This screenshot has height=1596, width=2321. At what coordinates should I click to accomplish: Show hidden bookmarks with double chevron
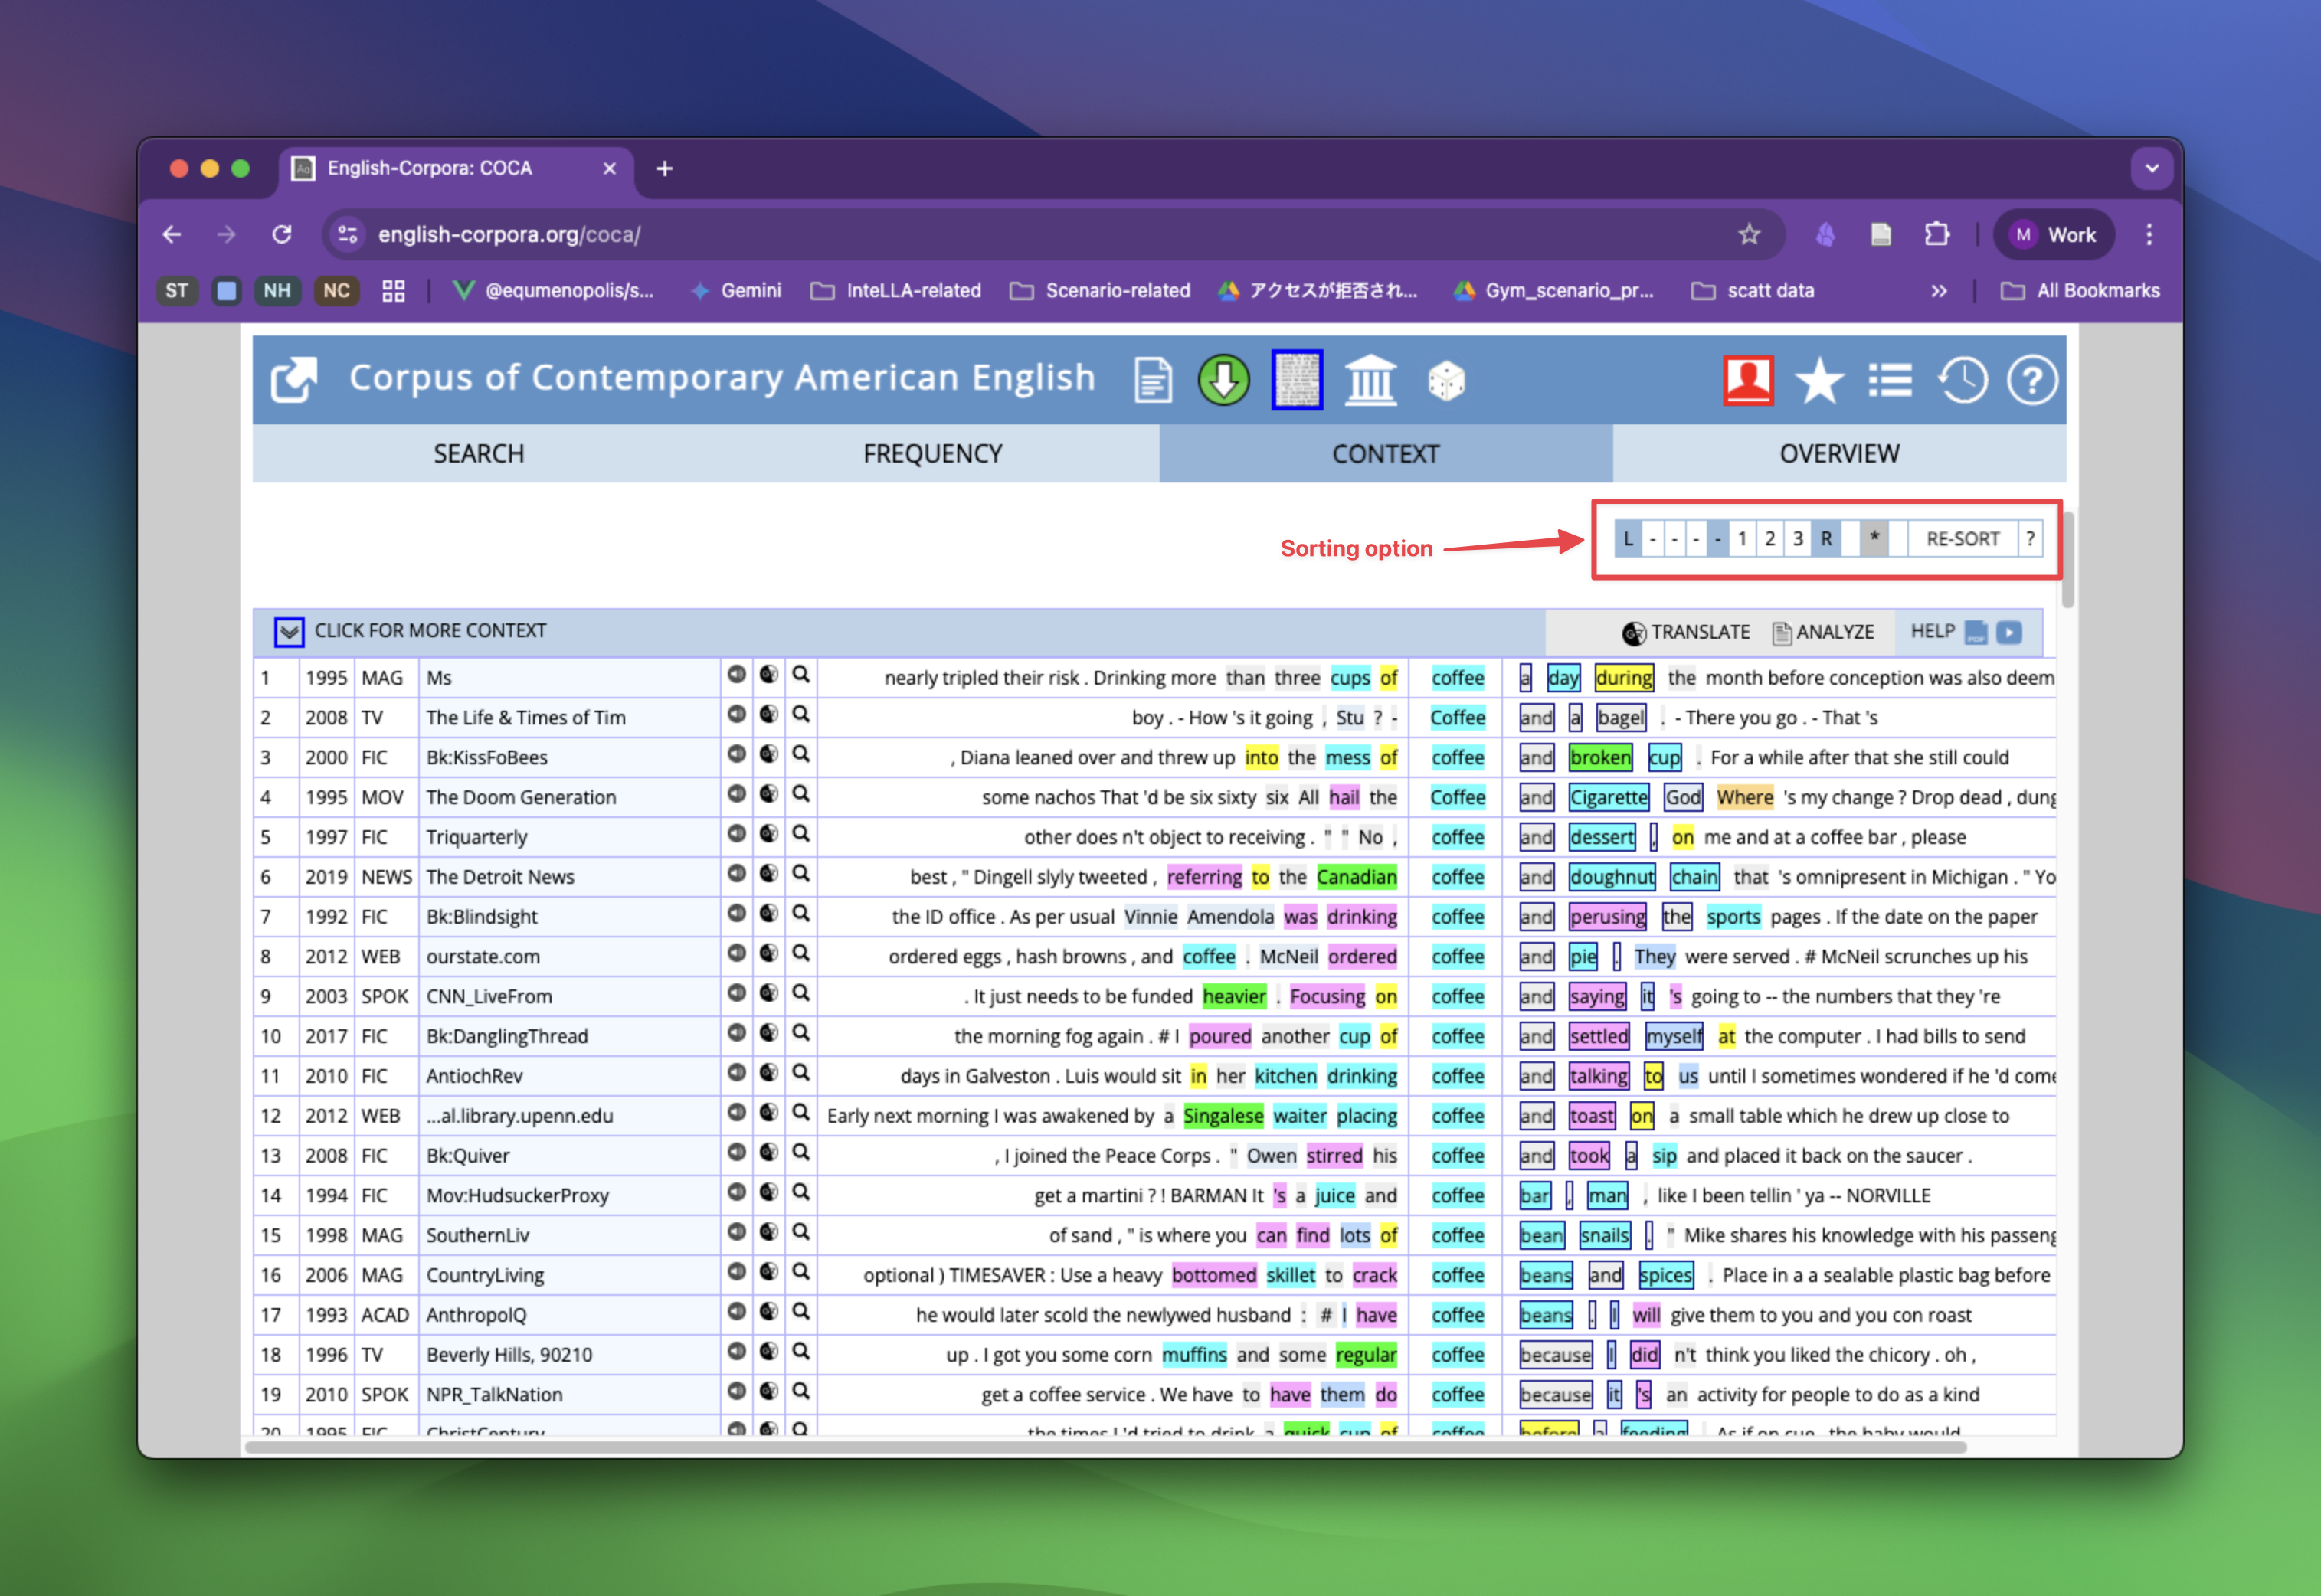[1939, 291]
